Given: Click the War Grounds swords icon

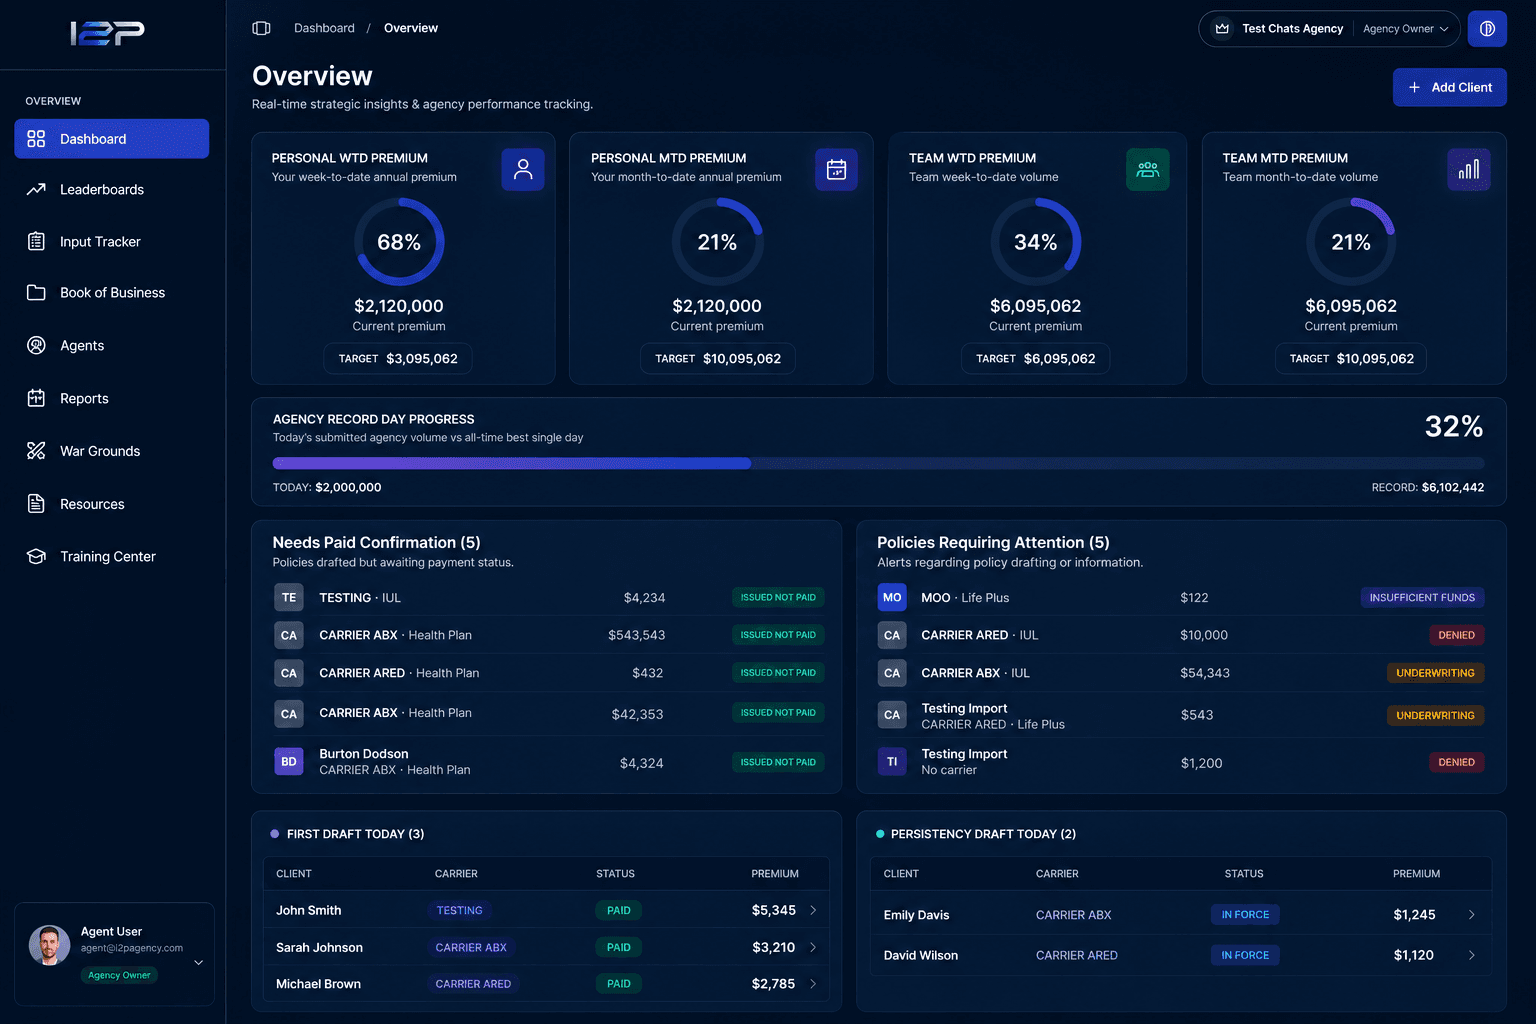Looking at the screenshot, I should pyautogui.click(x=36, y=451).
